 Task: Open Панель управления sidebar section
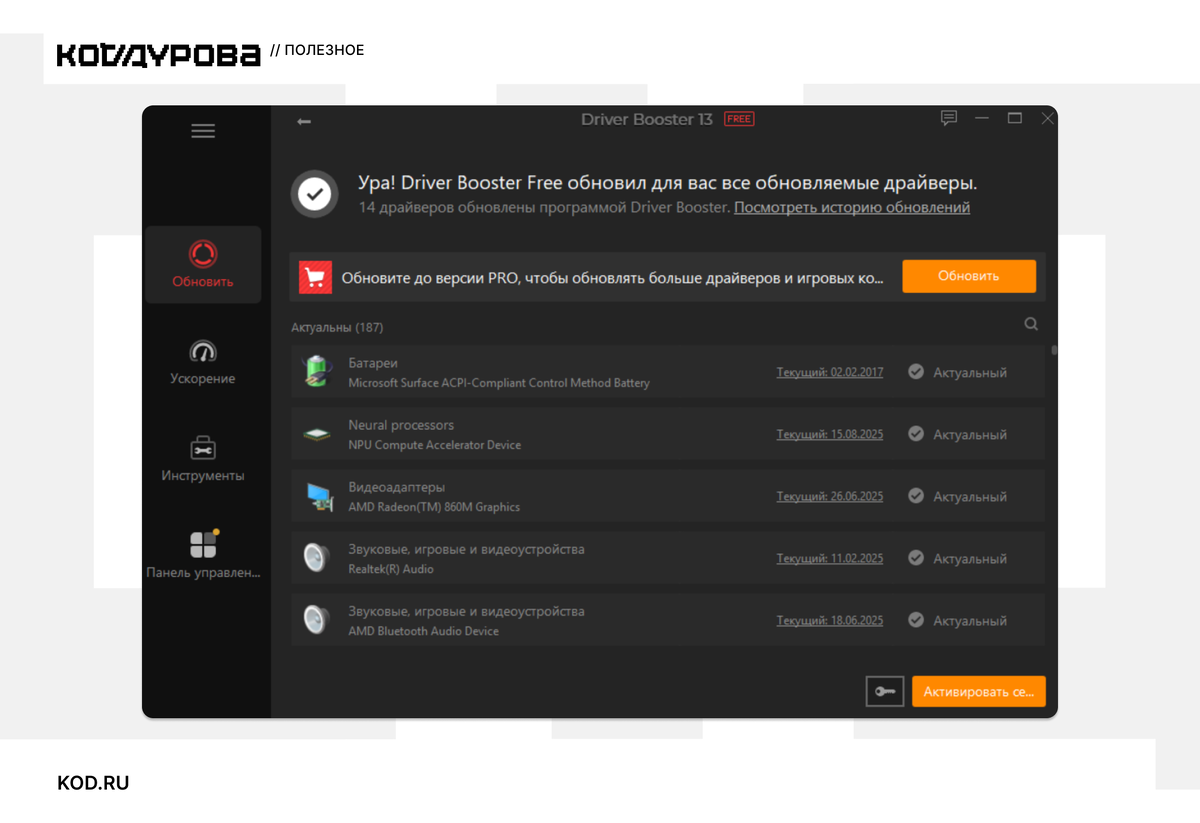(x=203, y=555)
